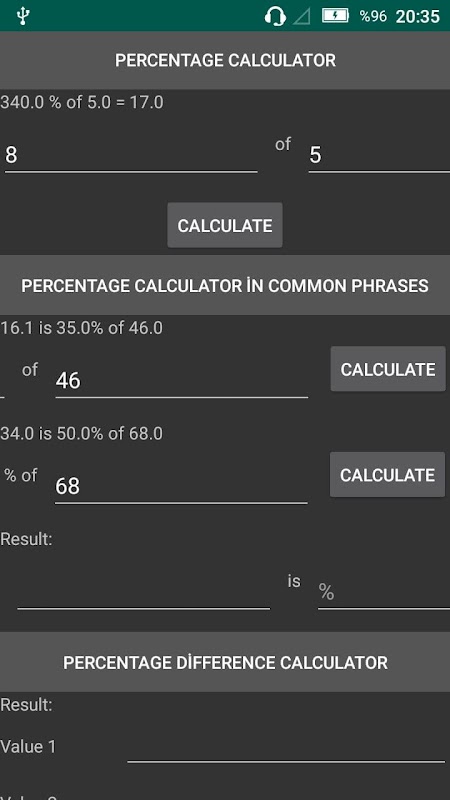
Task: Tap the '340.0 % of 5.0 = 17.0' result text
Action: [x=82, y=103]
